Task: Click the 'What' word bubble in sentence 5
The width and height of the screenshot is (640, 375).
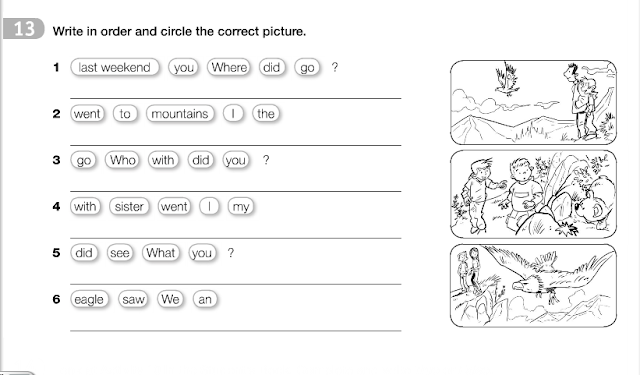Action: 161,253
